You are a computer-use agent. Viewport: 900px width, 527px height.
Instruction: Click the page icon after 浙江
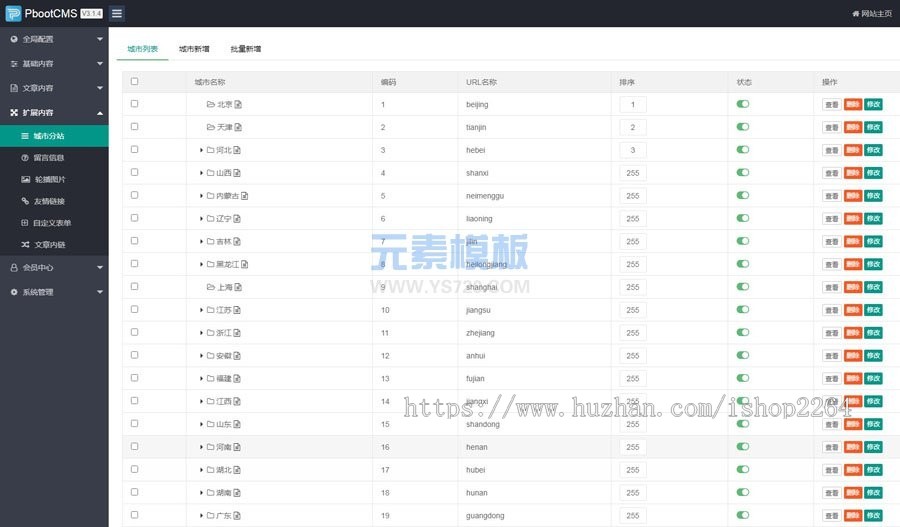point(237,333)
